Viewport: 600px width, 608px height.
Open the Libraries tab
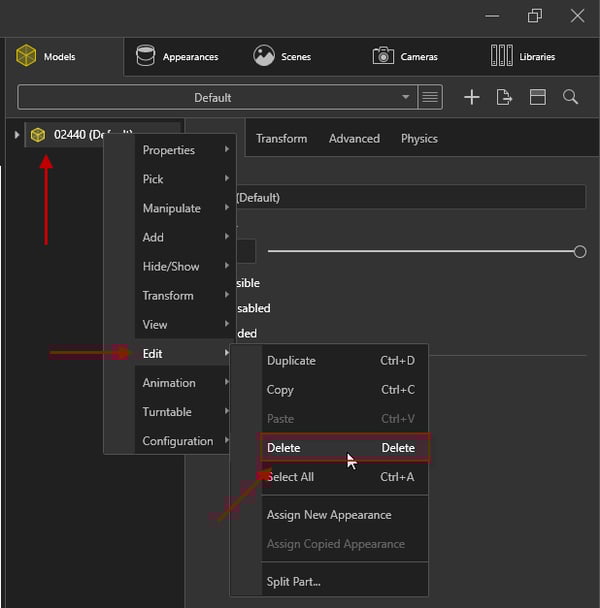pos(522,57)
